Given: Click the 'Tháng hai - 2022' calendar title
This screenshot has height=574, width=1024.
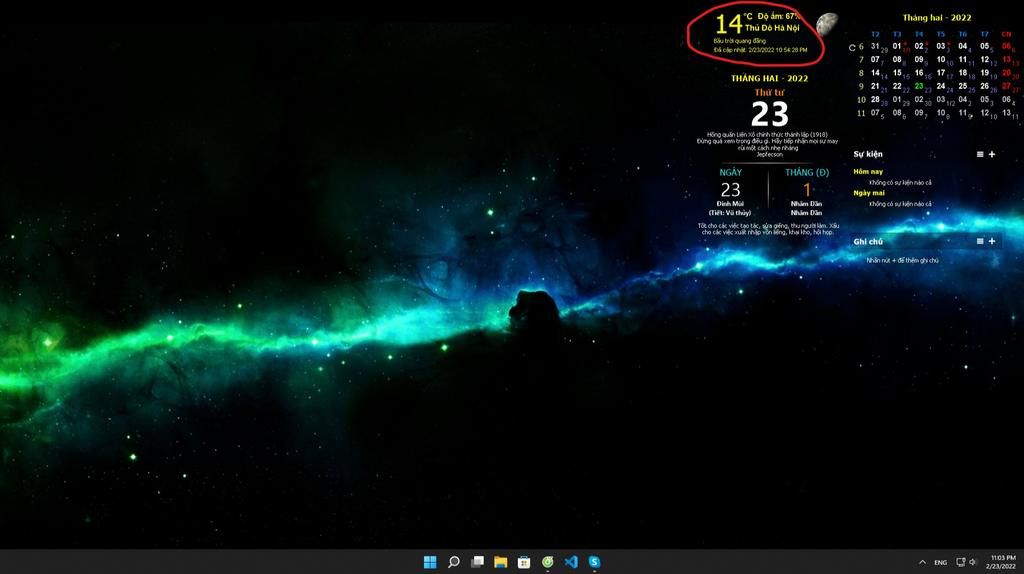Looking at the screenshot, I should [936, 18].
